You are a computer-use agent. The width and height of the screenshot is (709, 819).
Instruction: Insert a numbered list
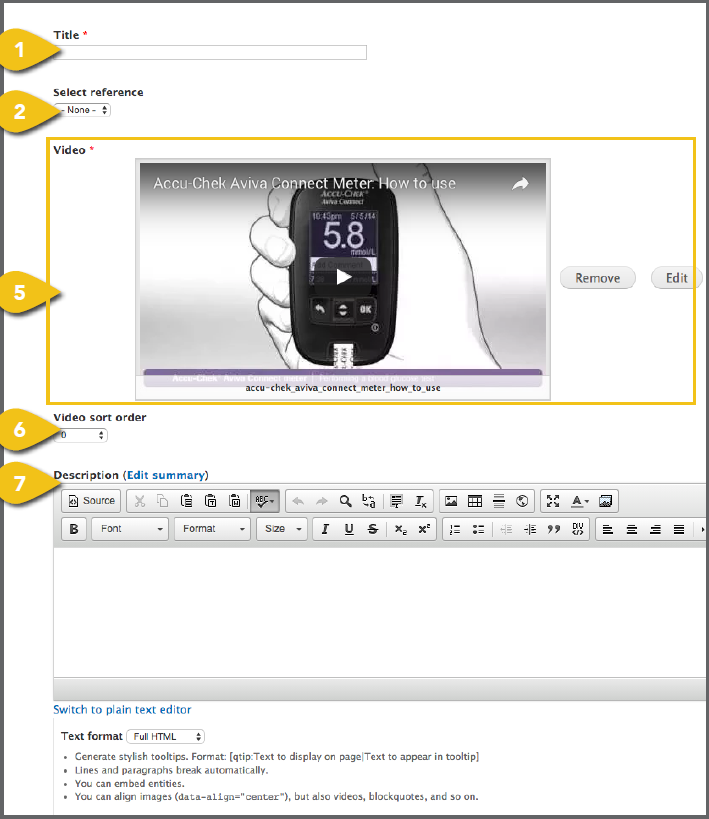455,529
